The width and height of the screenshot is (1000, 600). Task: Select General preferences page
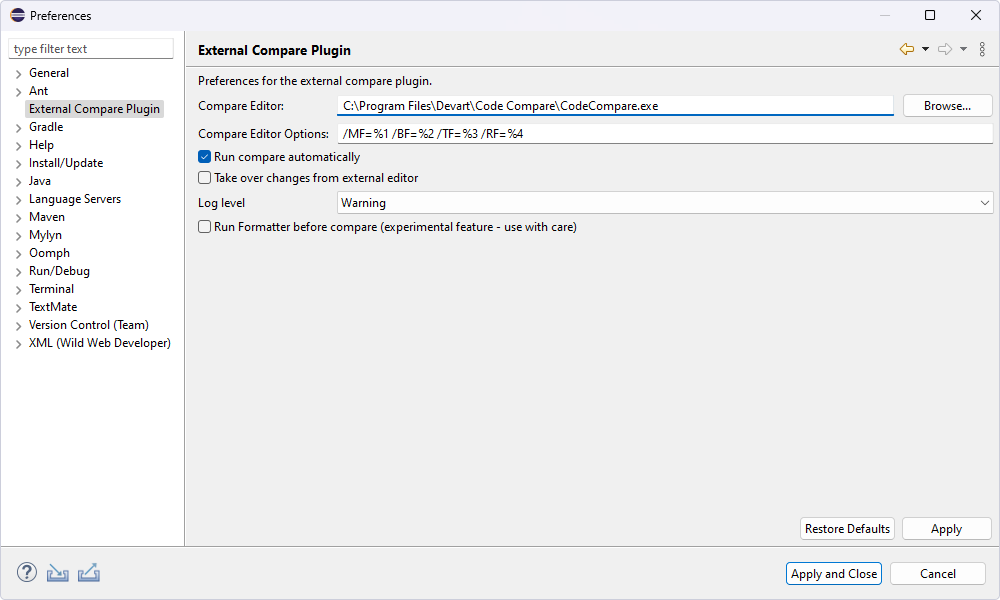tap(49, 73)
